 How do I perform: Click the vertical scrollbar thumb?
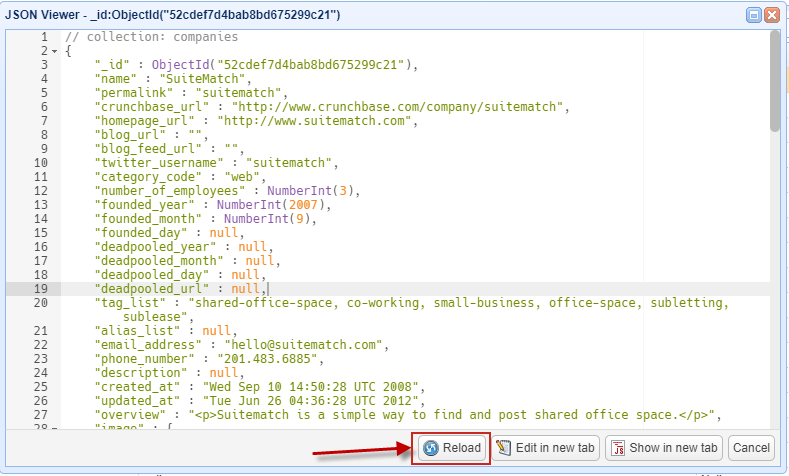(774, 81)
